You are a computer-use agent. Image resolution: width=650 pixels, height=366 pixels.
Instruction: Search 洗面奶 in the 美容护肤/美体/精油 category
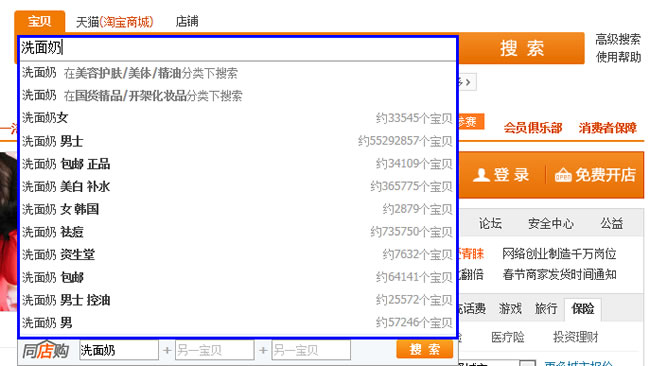tap(238, 73)
